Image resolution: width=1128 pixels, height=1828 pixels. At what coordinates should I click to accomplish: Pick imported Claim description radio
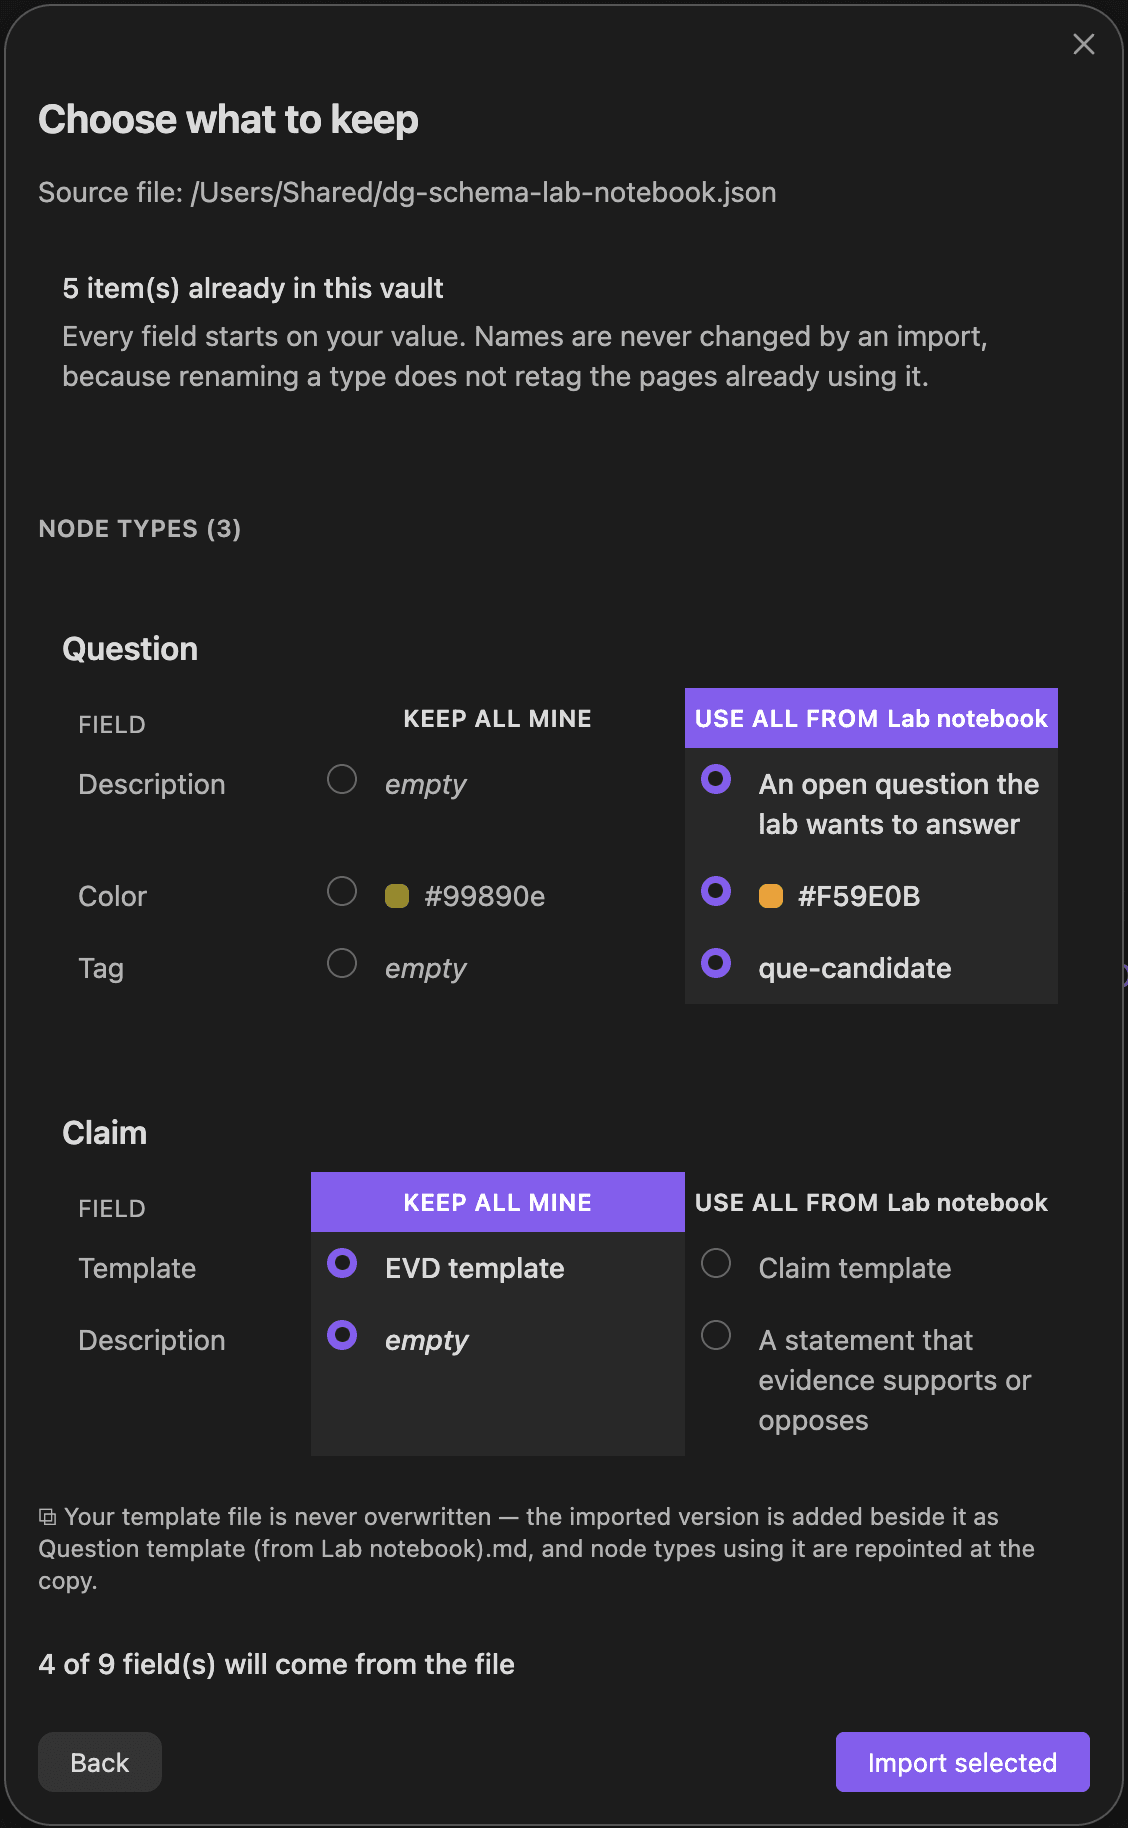[x=716, y=1335]
